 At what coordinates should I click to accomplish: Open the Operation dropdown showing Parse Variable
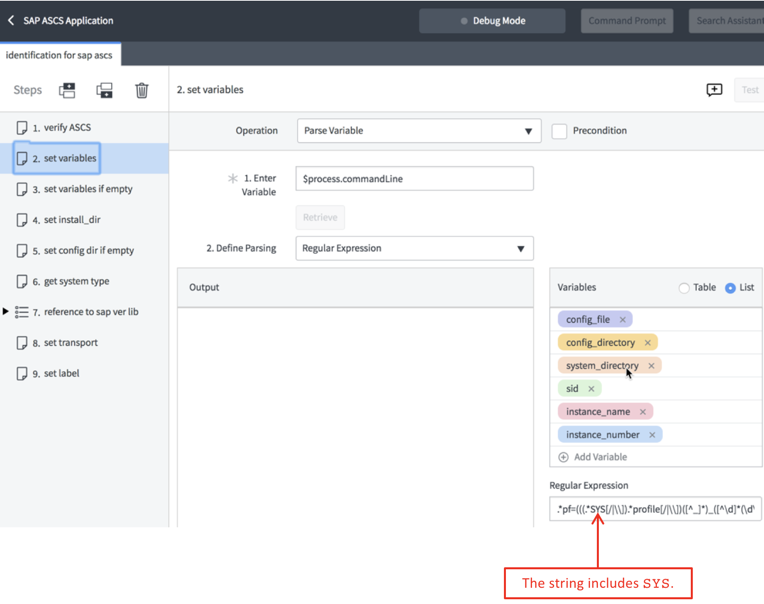[x=419, y=131]
